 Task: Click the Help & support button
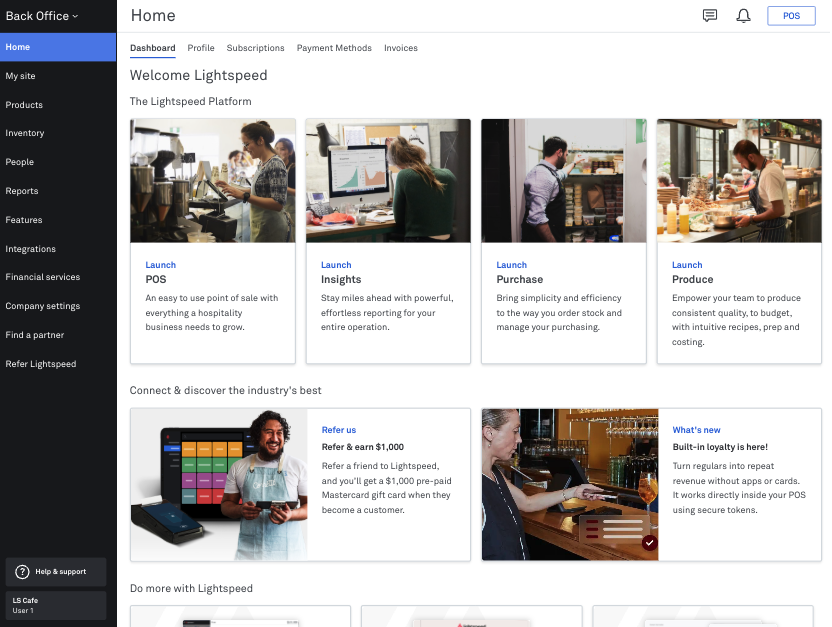[56, 571]
